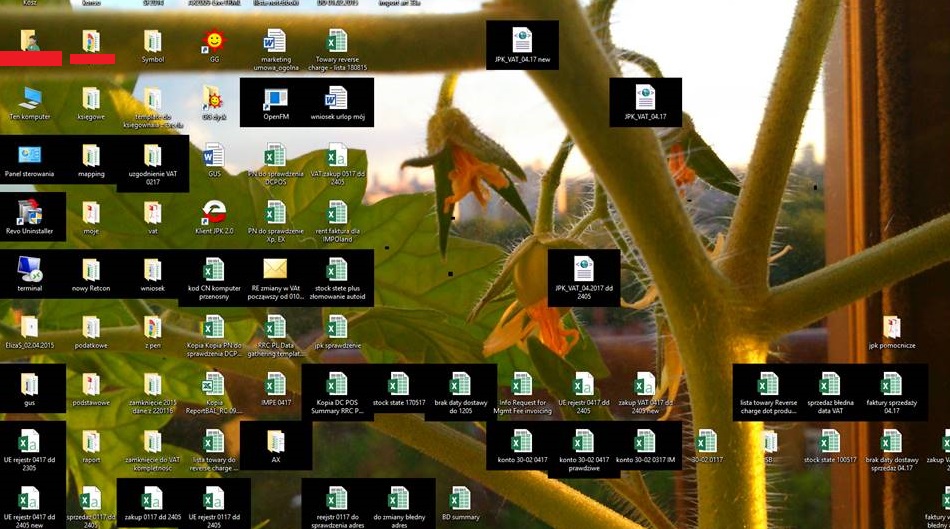Select the OpenFM shortcut icon

click(275, 99)
